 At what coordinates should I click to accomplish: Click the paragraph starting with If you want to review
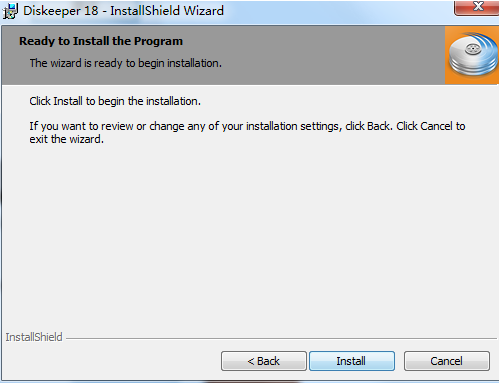click(247, 132)
